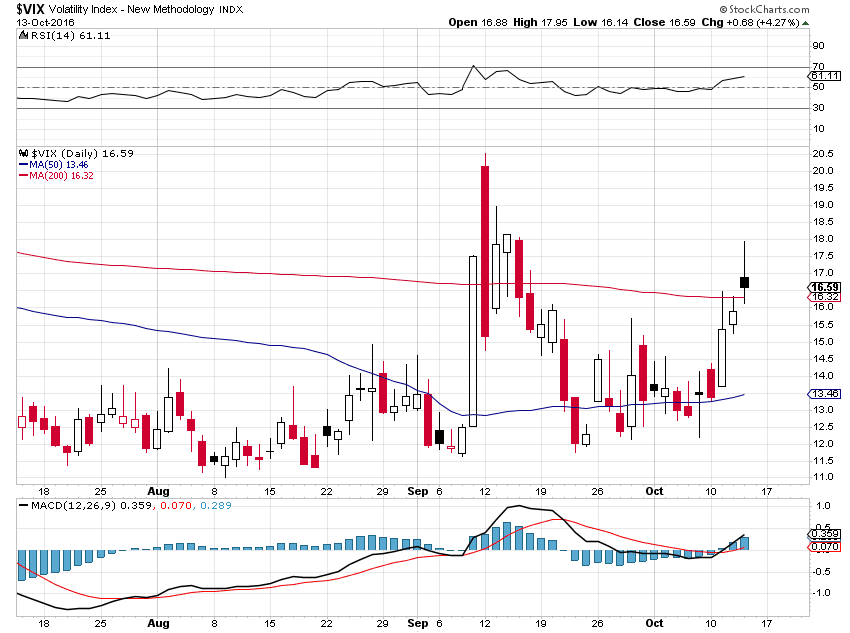
Task: Click the blue MA(50) legend line marker
Action: (23, 164)
